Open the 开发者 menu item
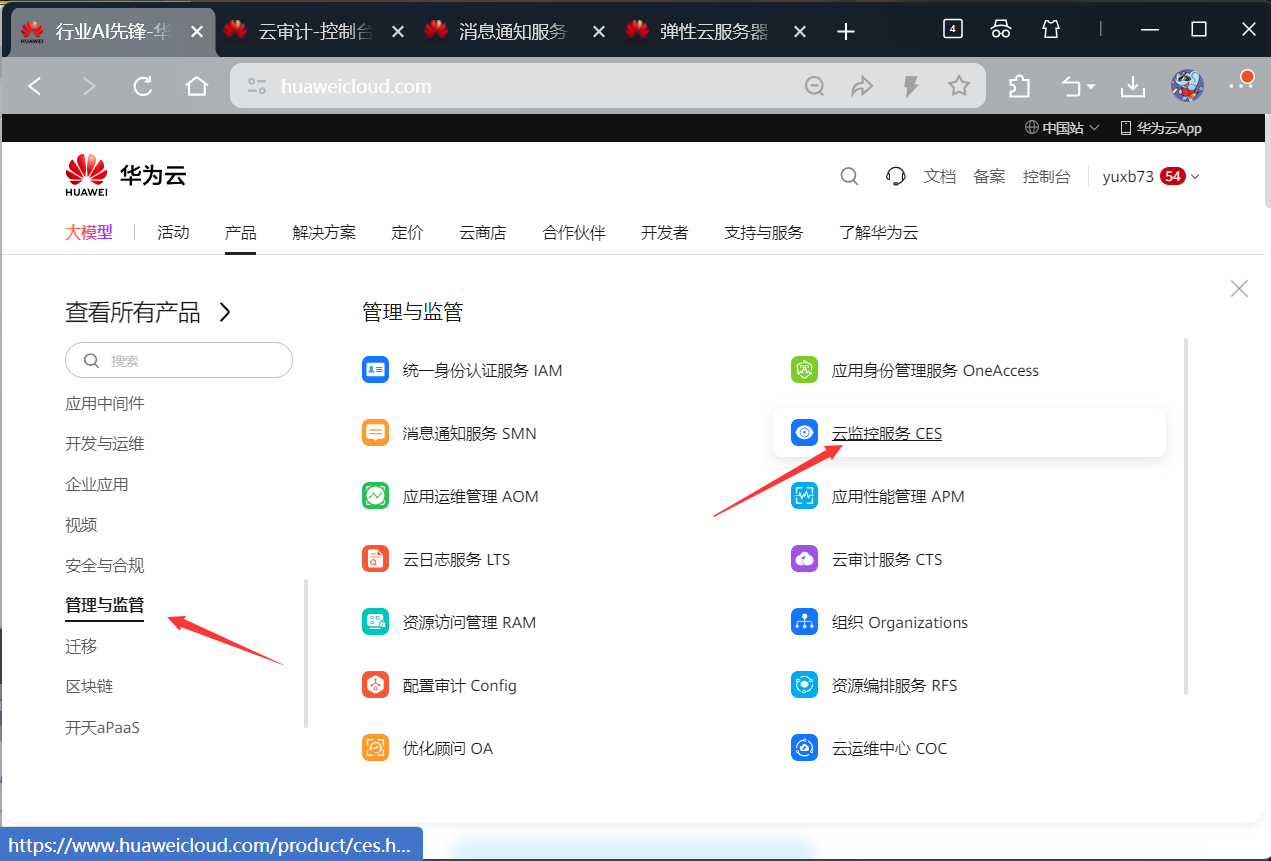Image resolution: width=1271 pixels, height=861 pixels. (x=665, y=232)
